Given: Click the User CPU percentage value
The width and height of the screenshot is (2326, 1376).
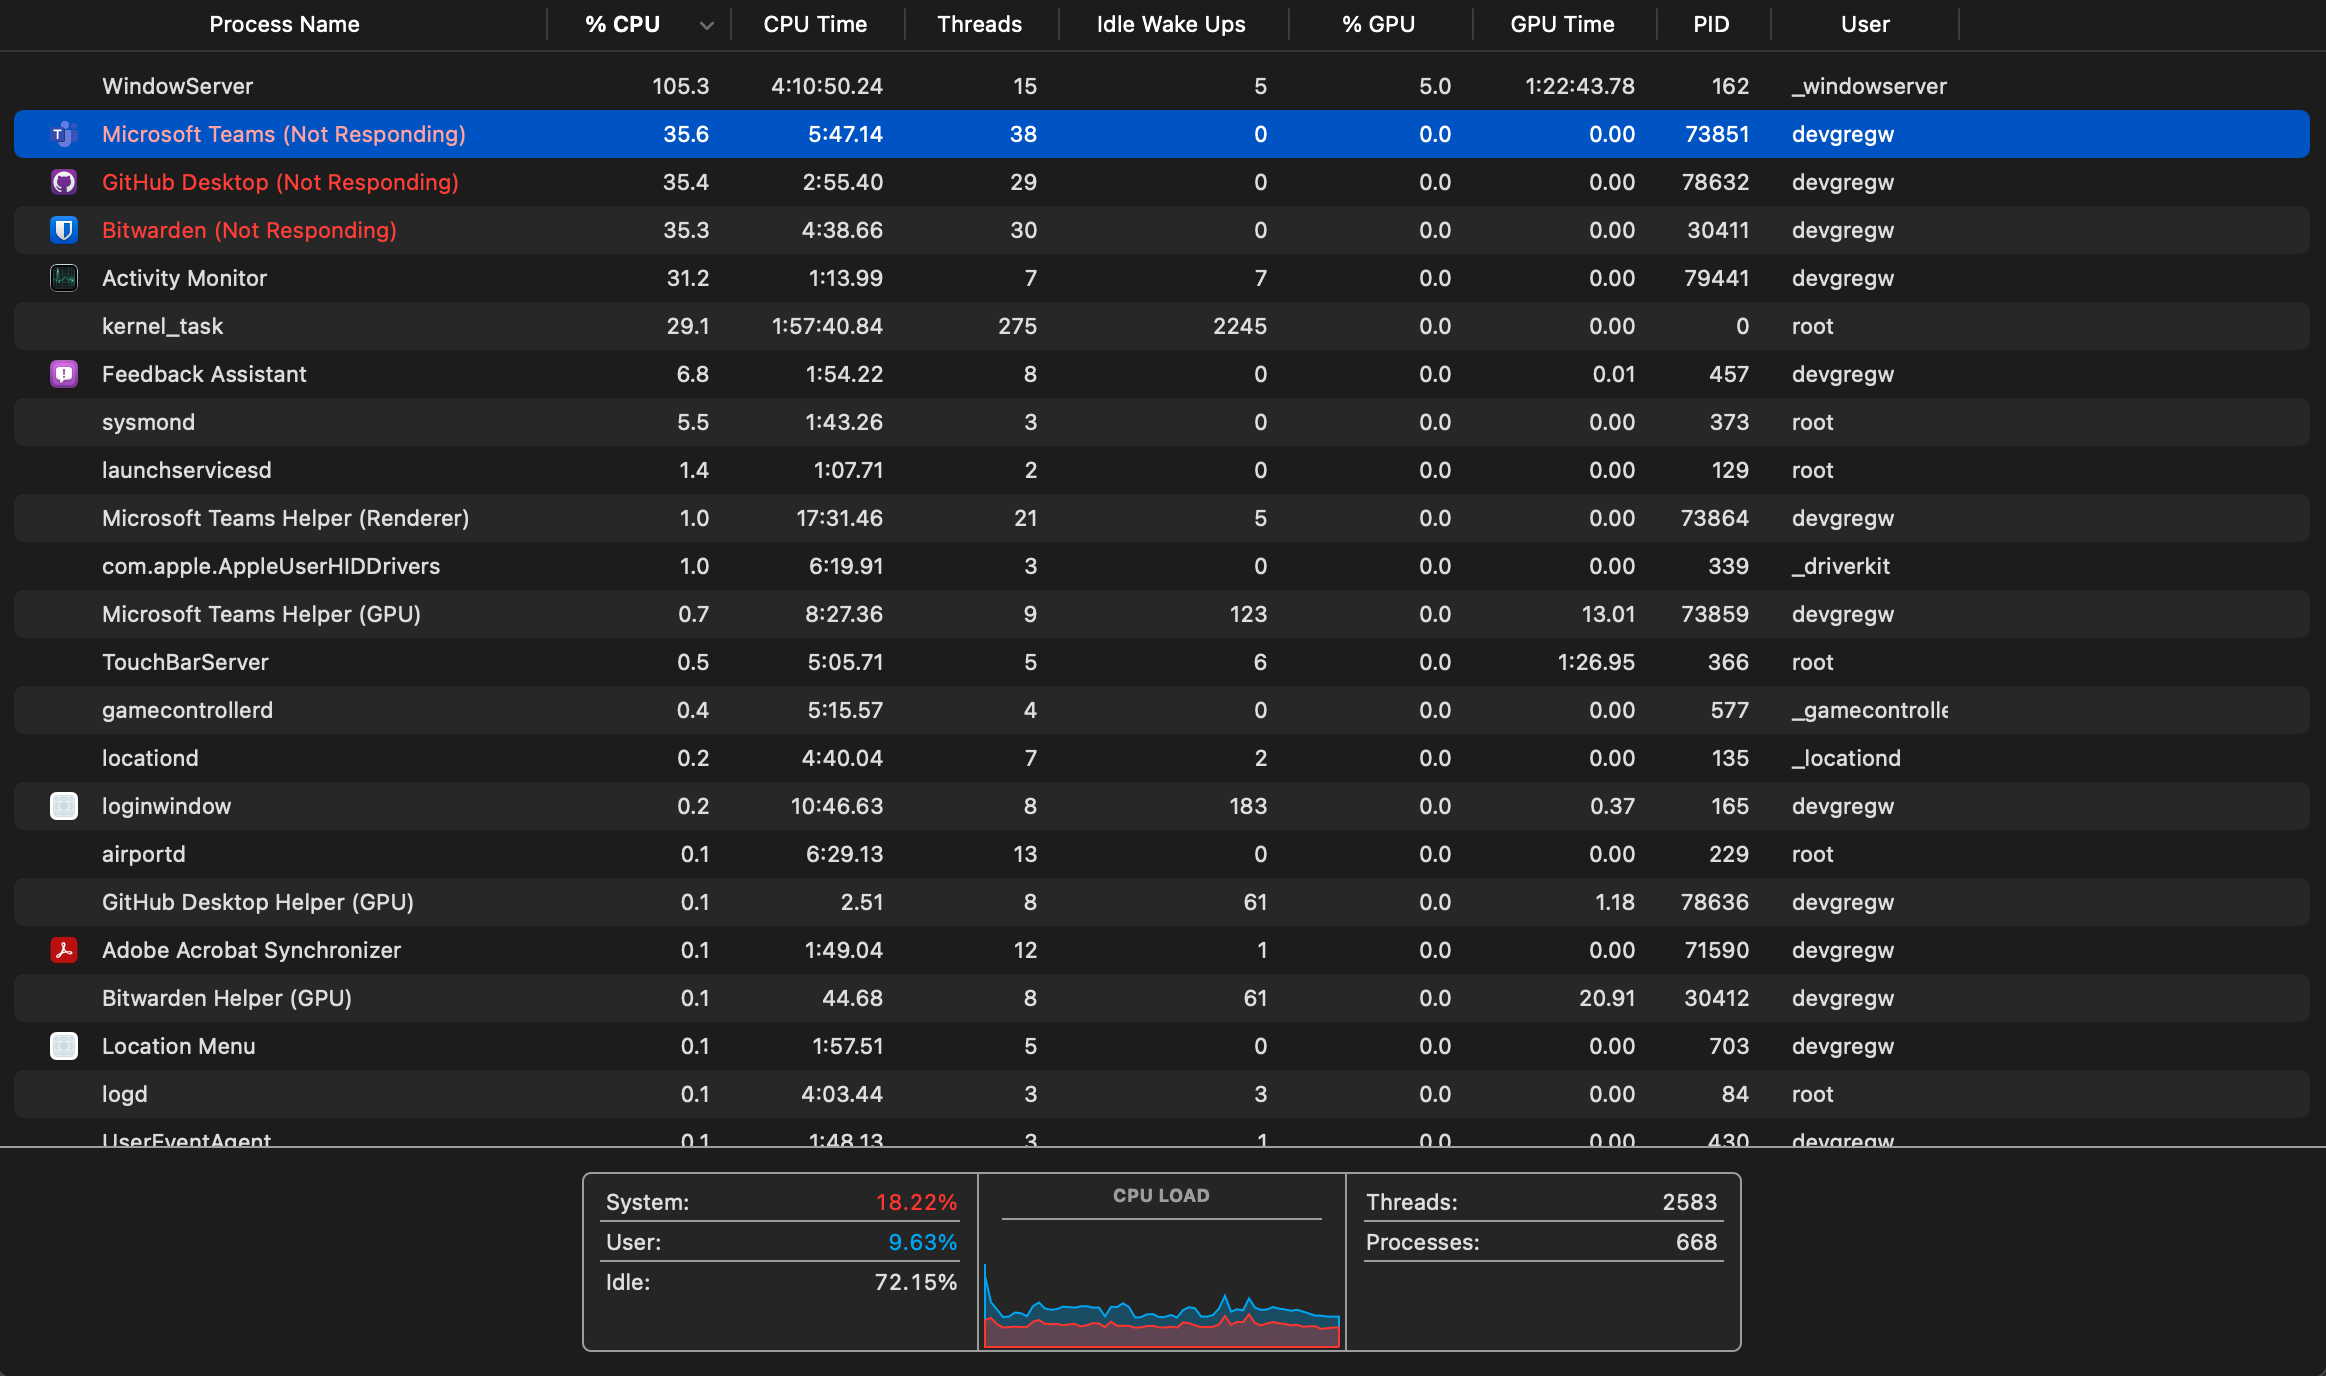Looking at the screenshot, I should point(922,1242).
